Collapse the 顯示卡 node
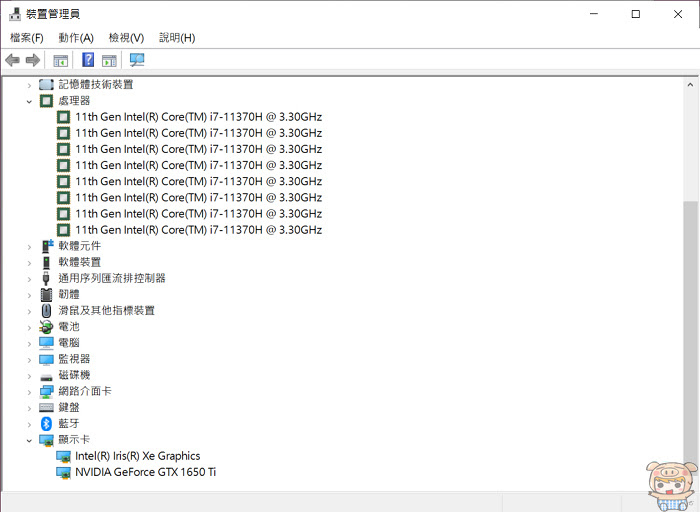The image size is (700, 512). 29,441
